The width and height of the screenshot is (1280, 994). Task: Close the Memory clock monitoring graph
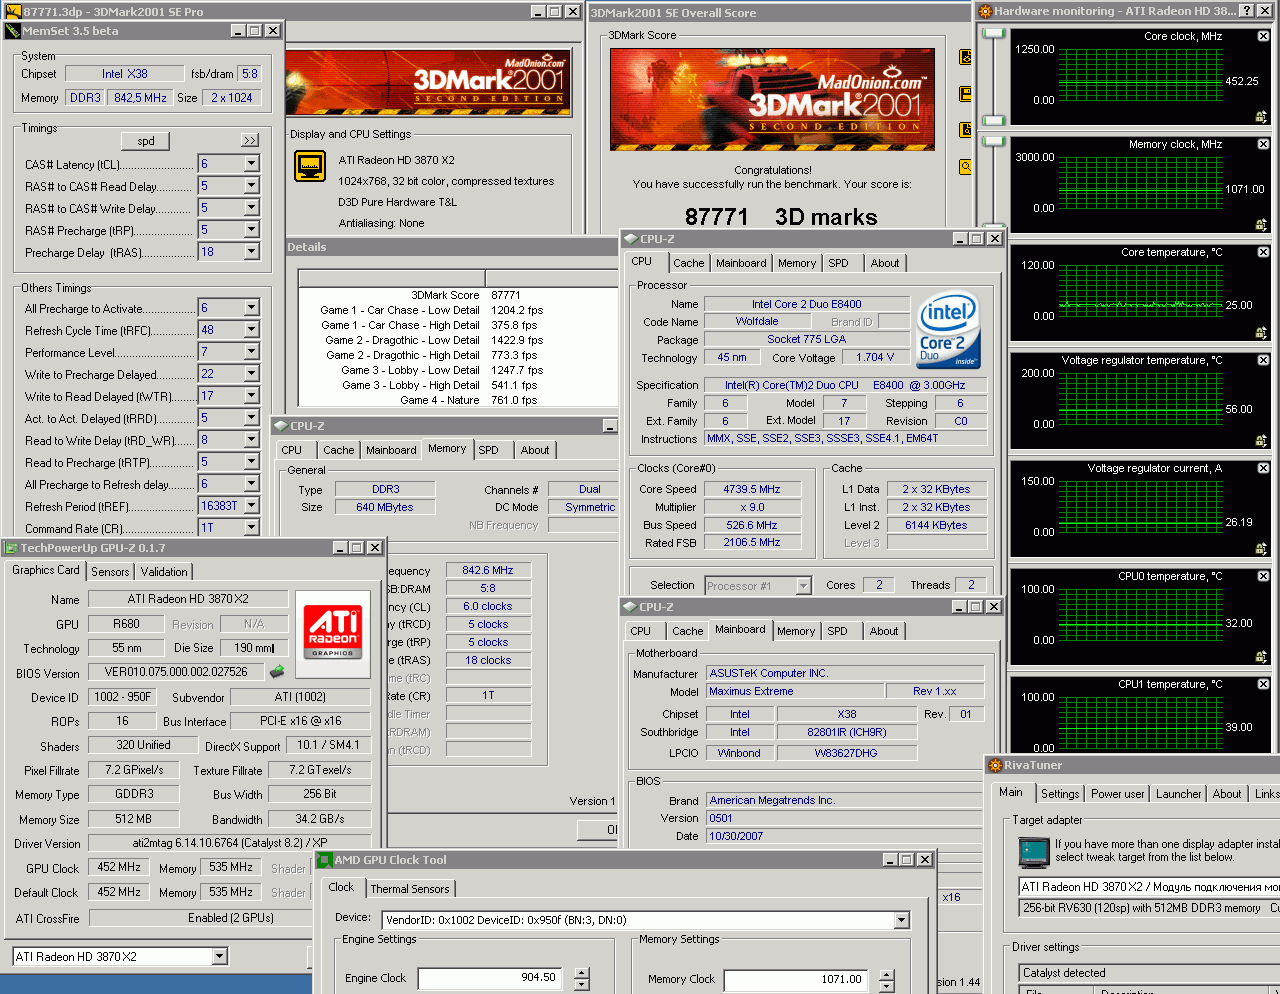(1263, 144)
